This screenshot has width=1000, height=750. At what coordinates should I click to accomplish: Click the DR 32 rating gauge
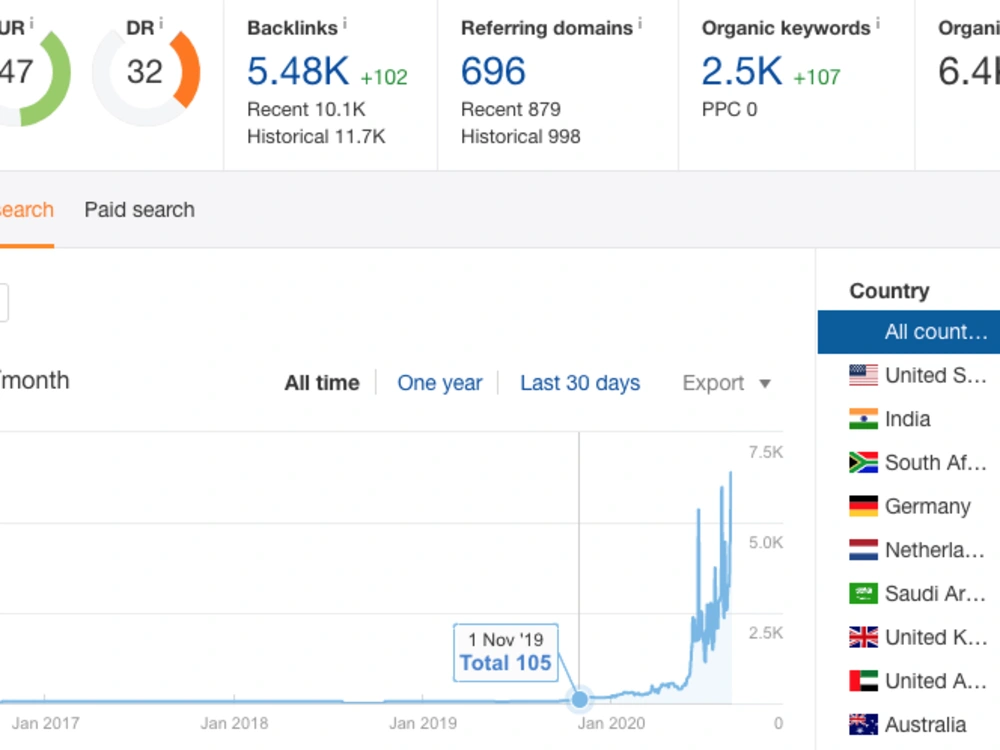click(x=146, y=72)
